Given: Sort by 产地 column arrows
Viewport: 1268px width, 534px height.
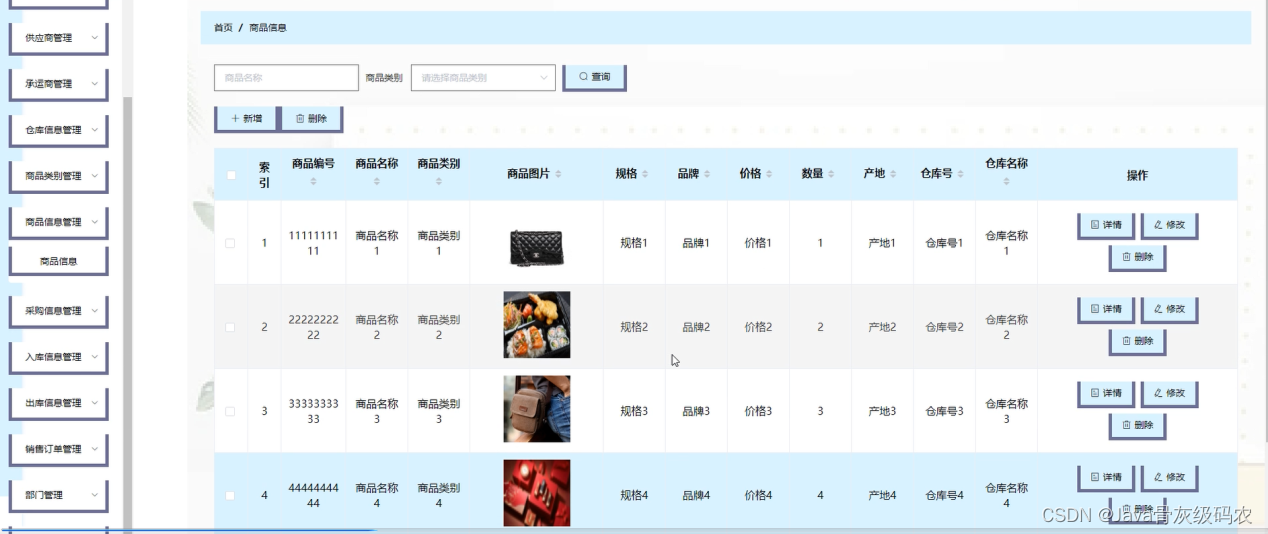Looking at the screenshot, I should pyautogui.click(x=893, y=174).
